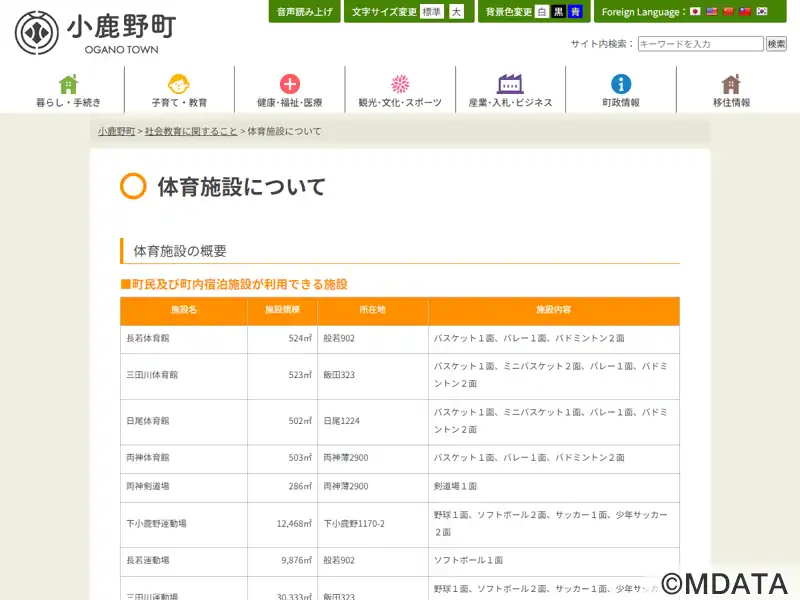Open the 町政情報 info icon
800x600 pixels.
coord(621,84)
